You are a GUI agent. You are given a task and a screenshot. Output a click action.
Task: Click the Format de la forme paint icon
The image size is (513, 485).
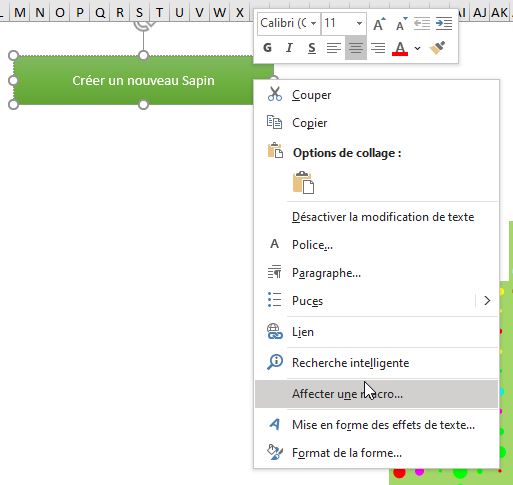coord(275,452)
